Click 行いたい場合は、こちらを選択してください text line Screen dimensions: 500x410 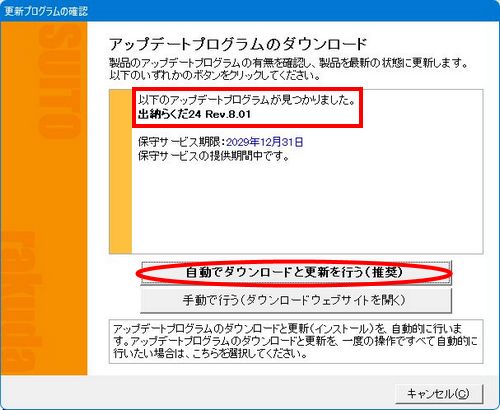pos(210,354)
